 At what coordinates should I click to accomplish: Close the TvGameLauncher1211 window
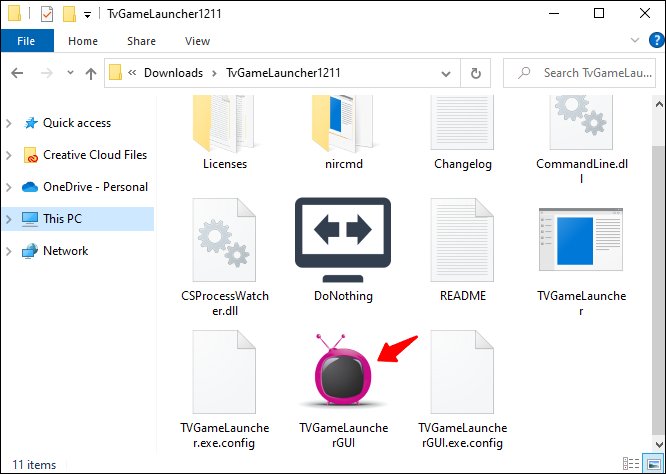645,14
